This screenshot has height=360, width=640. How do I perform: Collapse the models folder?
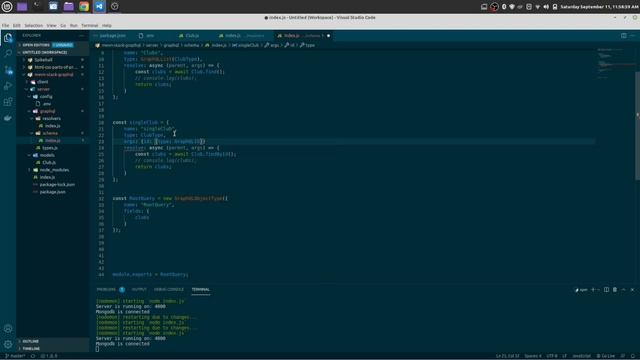coord(53,155)
